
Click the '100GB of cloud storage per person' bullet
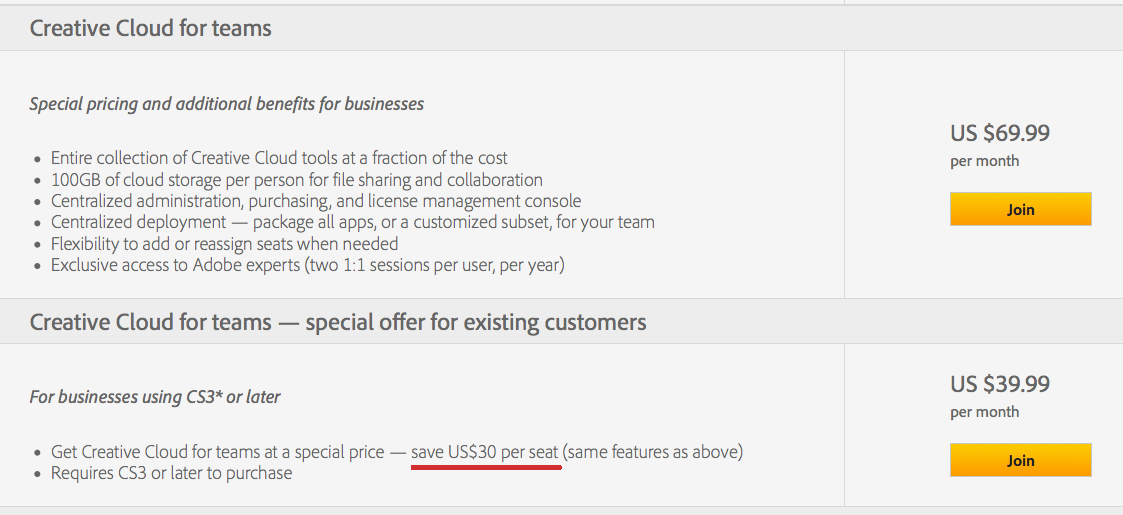tap(297, 179)
